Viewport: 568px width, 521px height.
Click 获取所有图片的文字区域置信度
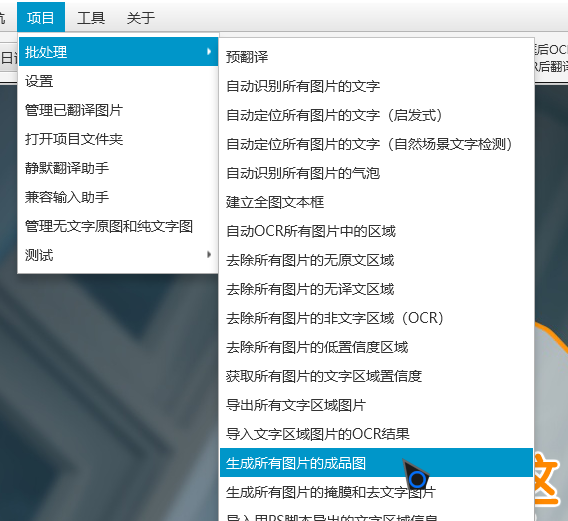click(x=376, y=376)
